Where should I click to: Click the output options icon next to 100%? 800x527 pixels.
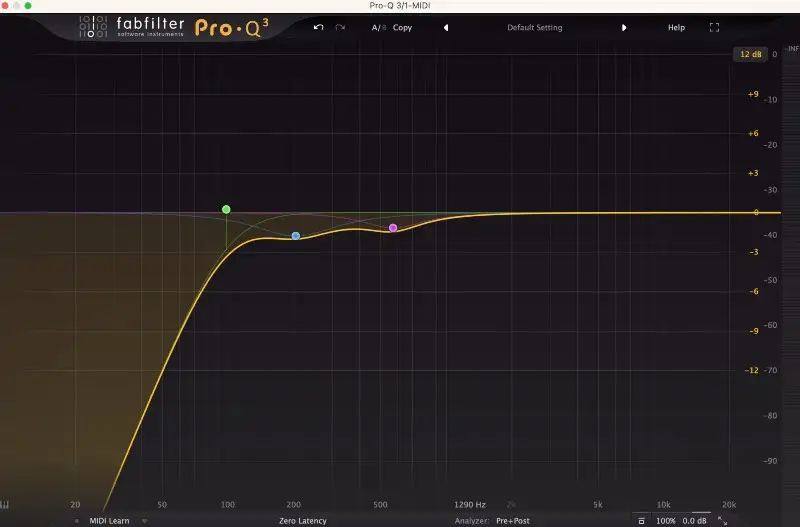coord(642,521)
